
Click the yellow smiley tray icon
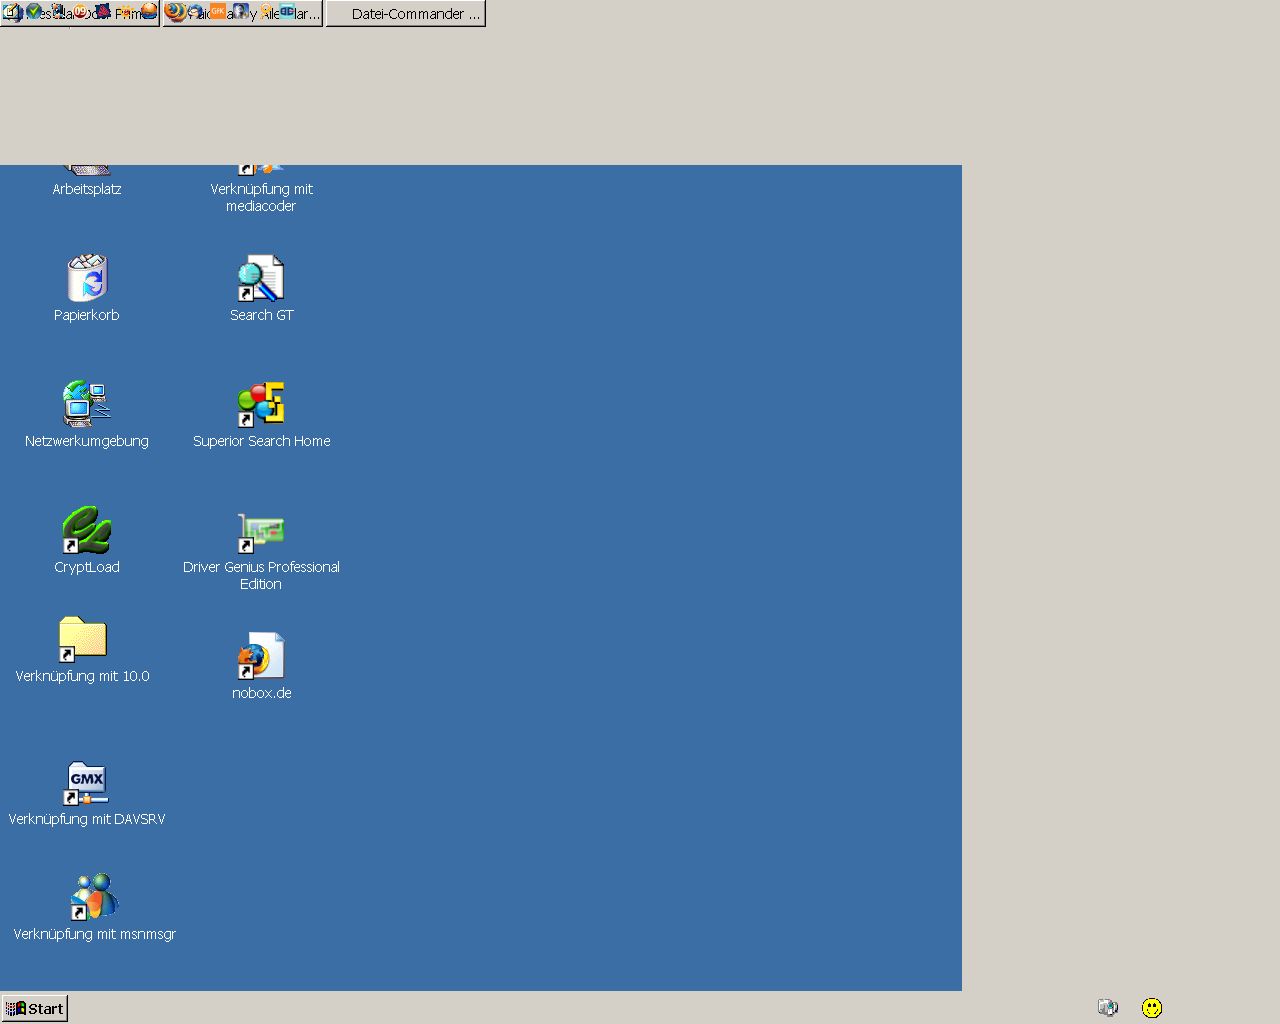tap(1152, 1008)
